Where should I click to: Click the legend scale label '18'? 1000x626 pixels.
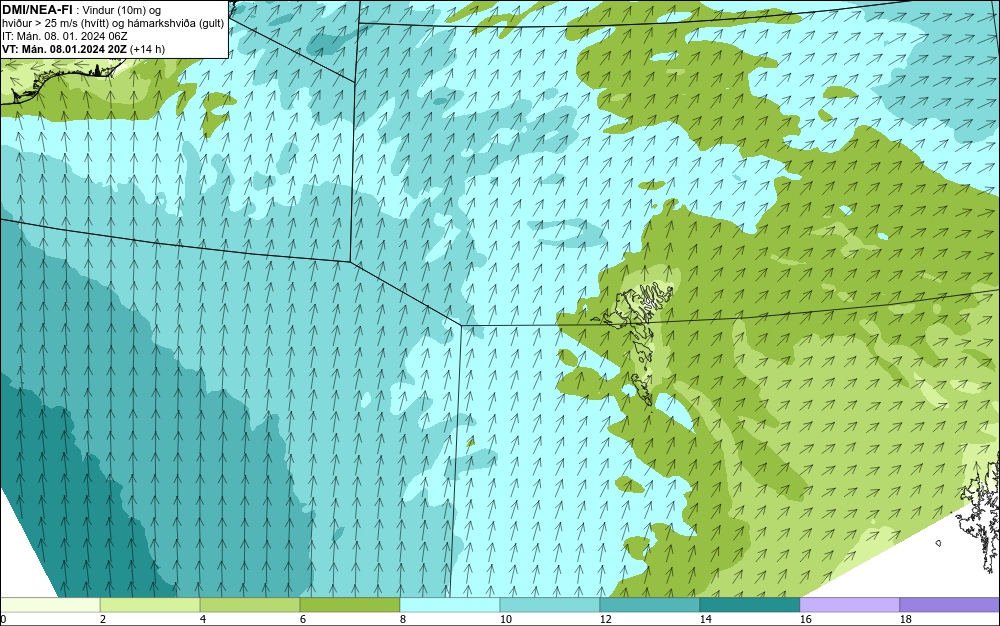click(906, 619)
